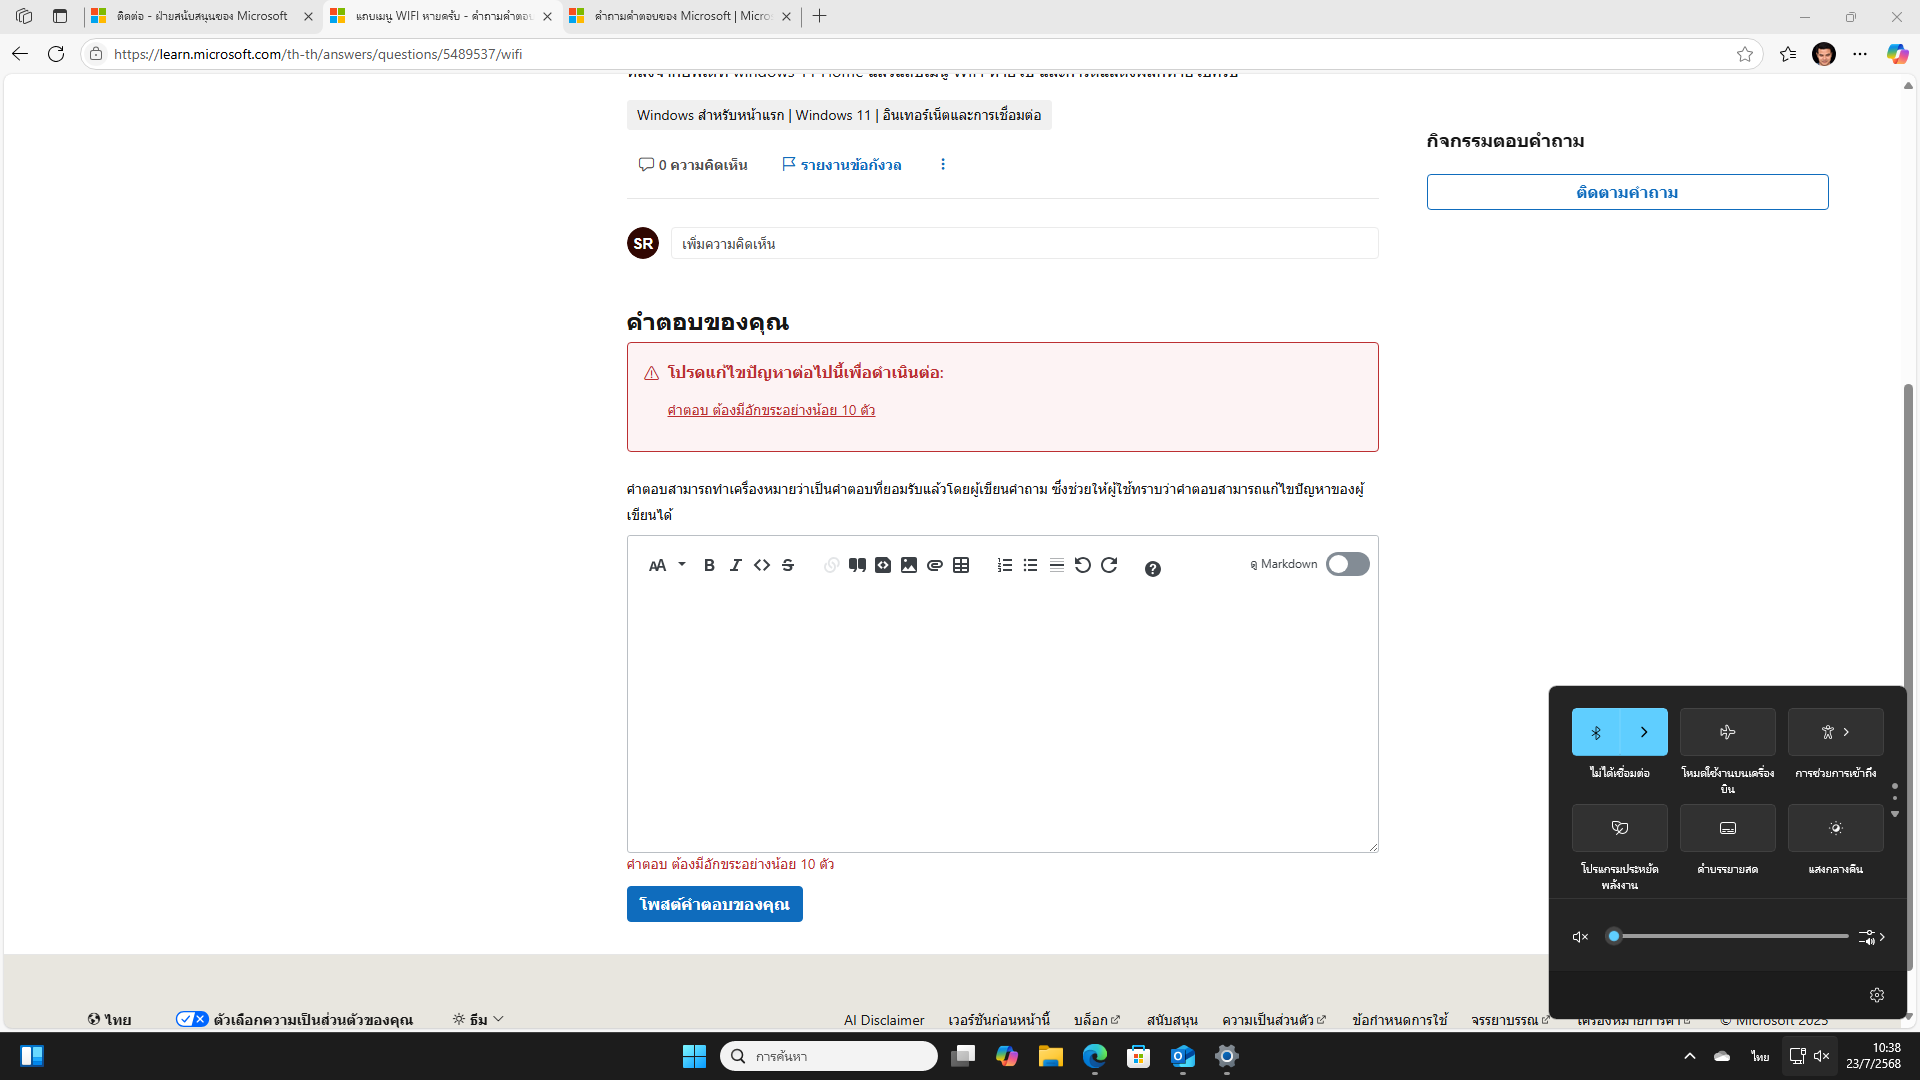Enable airplane mode tile
The image size is (1920, 1080).
[x=1728, y=732]
